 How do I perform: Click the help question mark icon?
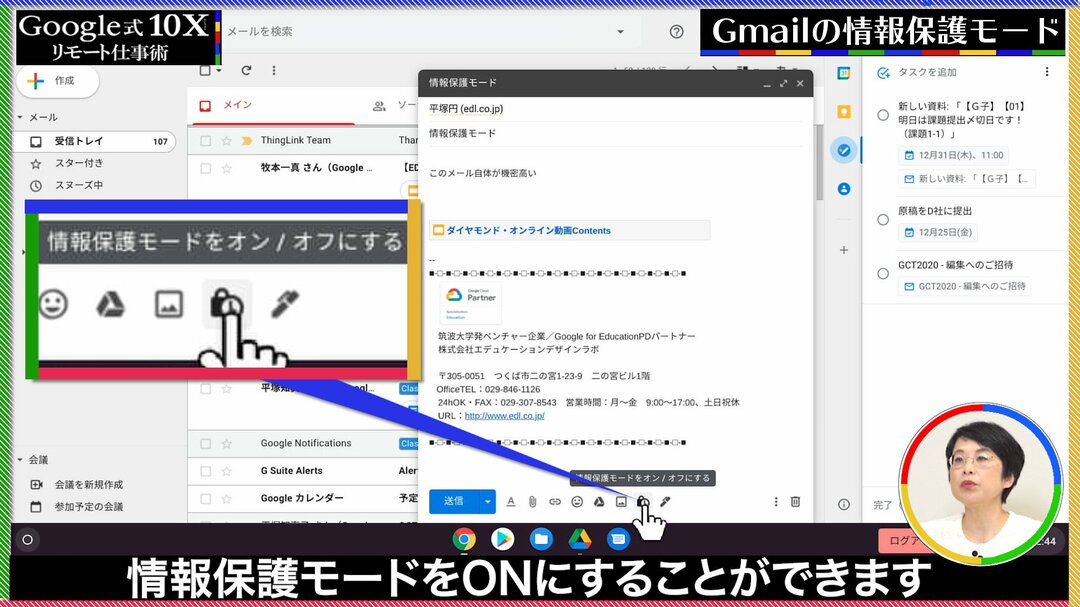(x=676, y=32)
